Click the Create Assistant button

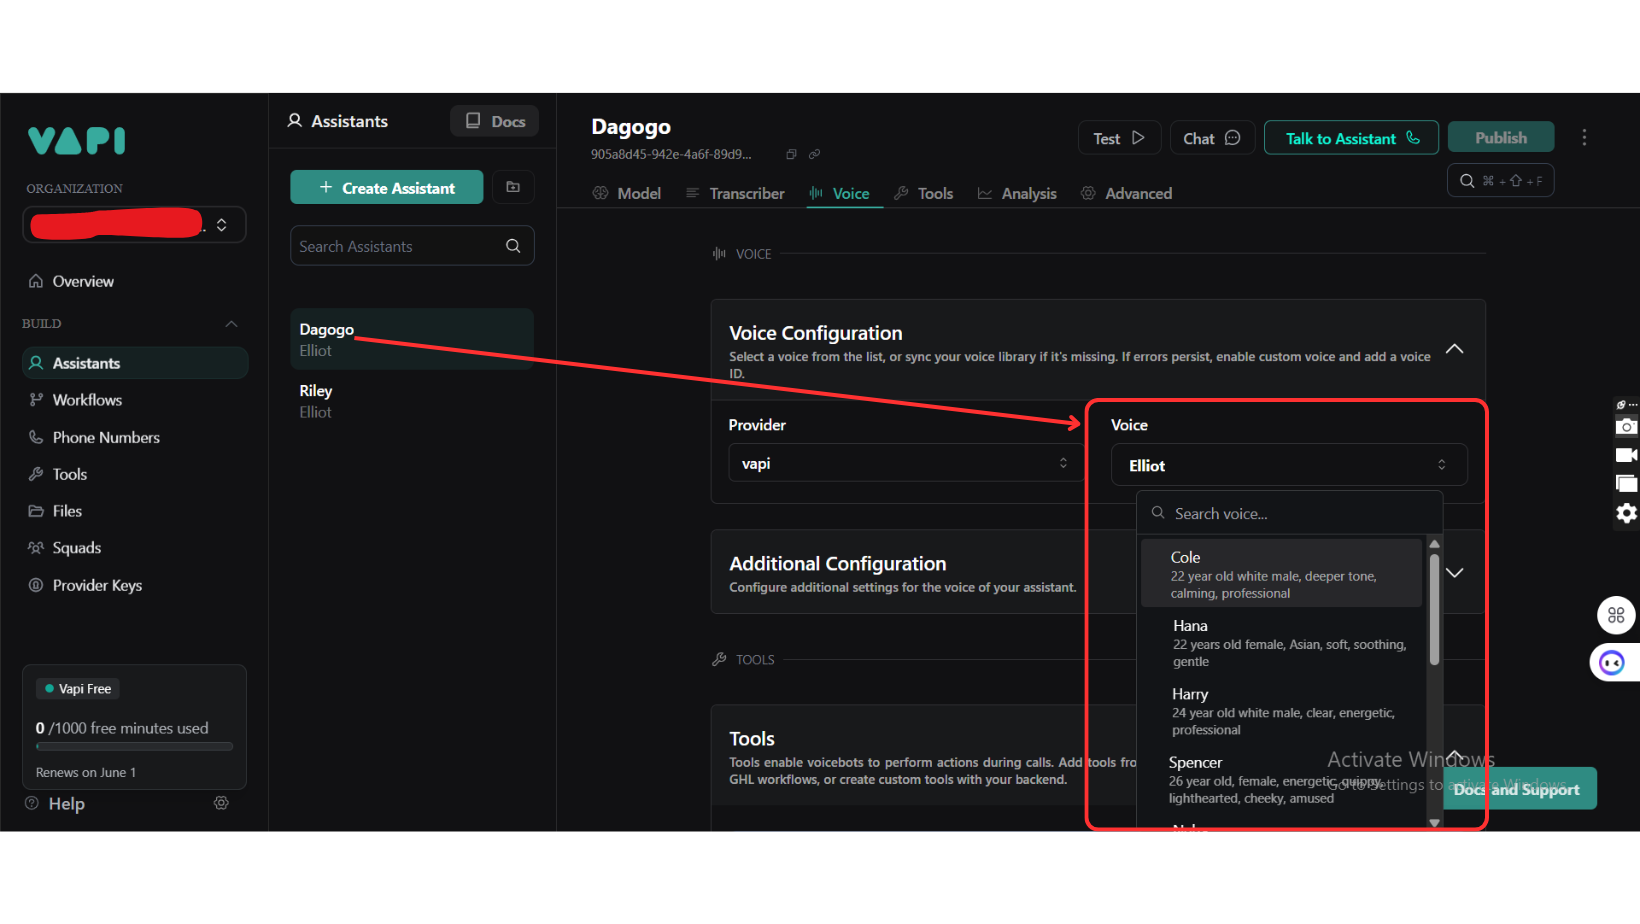pos(386,188)
